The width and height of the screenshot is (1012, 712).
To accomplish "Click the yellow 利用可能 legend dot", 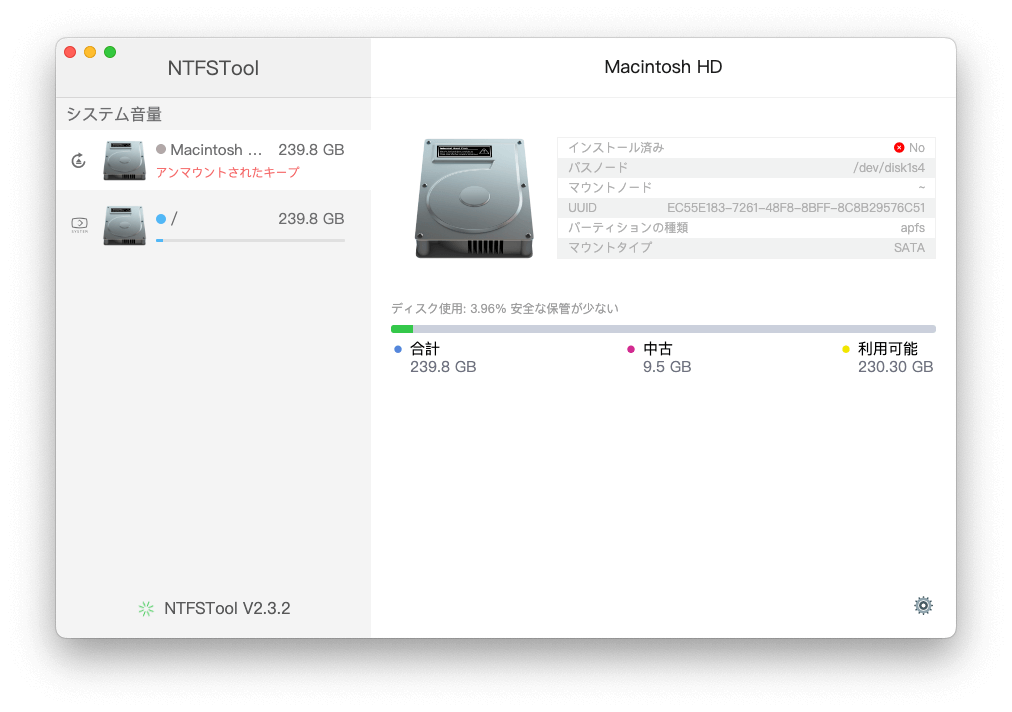I will click(845, 349).
